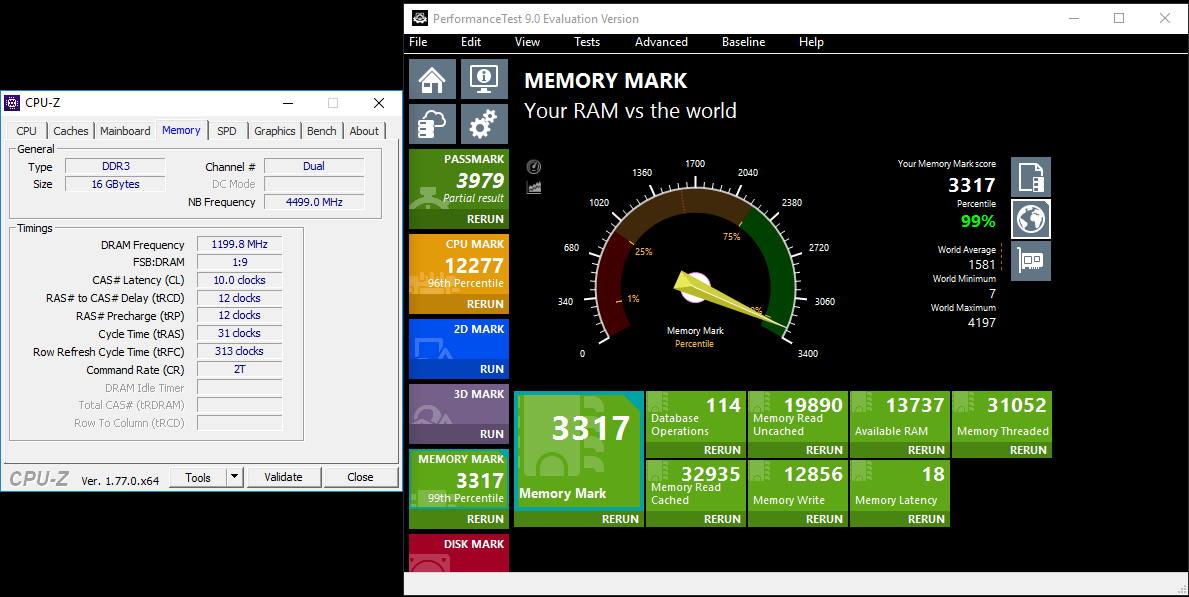Switch to the Caches tab in CPU-Z

point(71,130)
